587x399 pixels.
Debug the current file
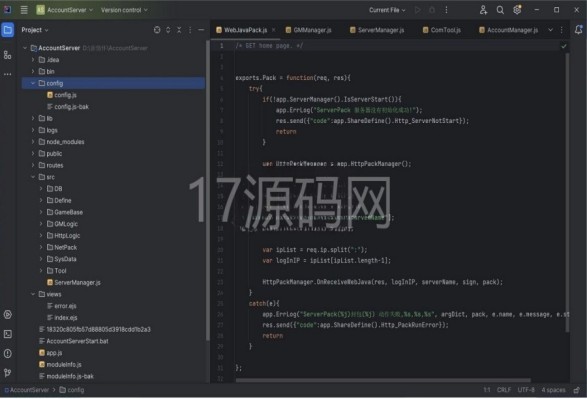432,10
